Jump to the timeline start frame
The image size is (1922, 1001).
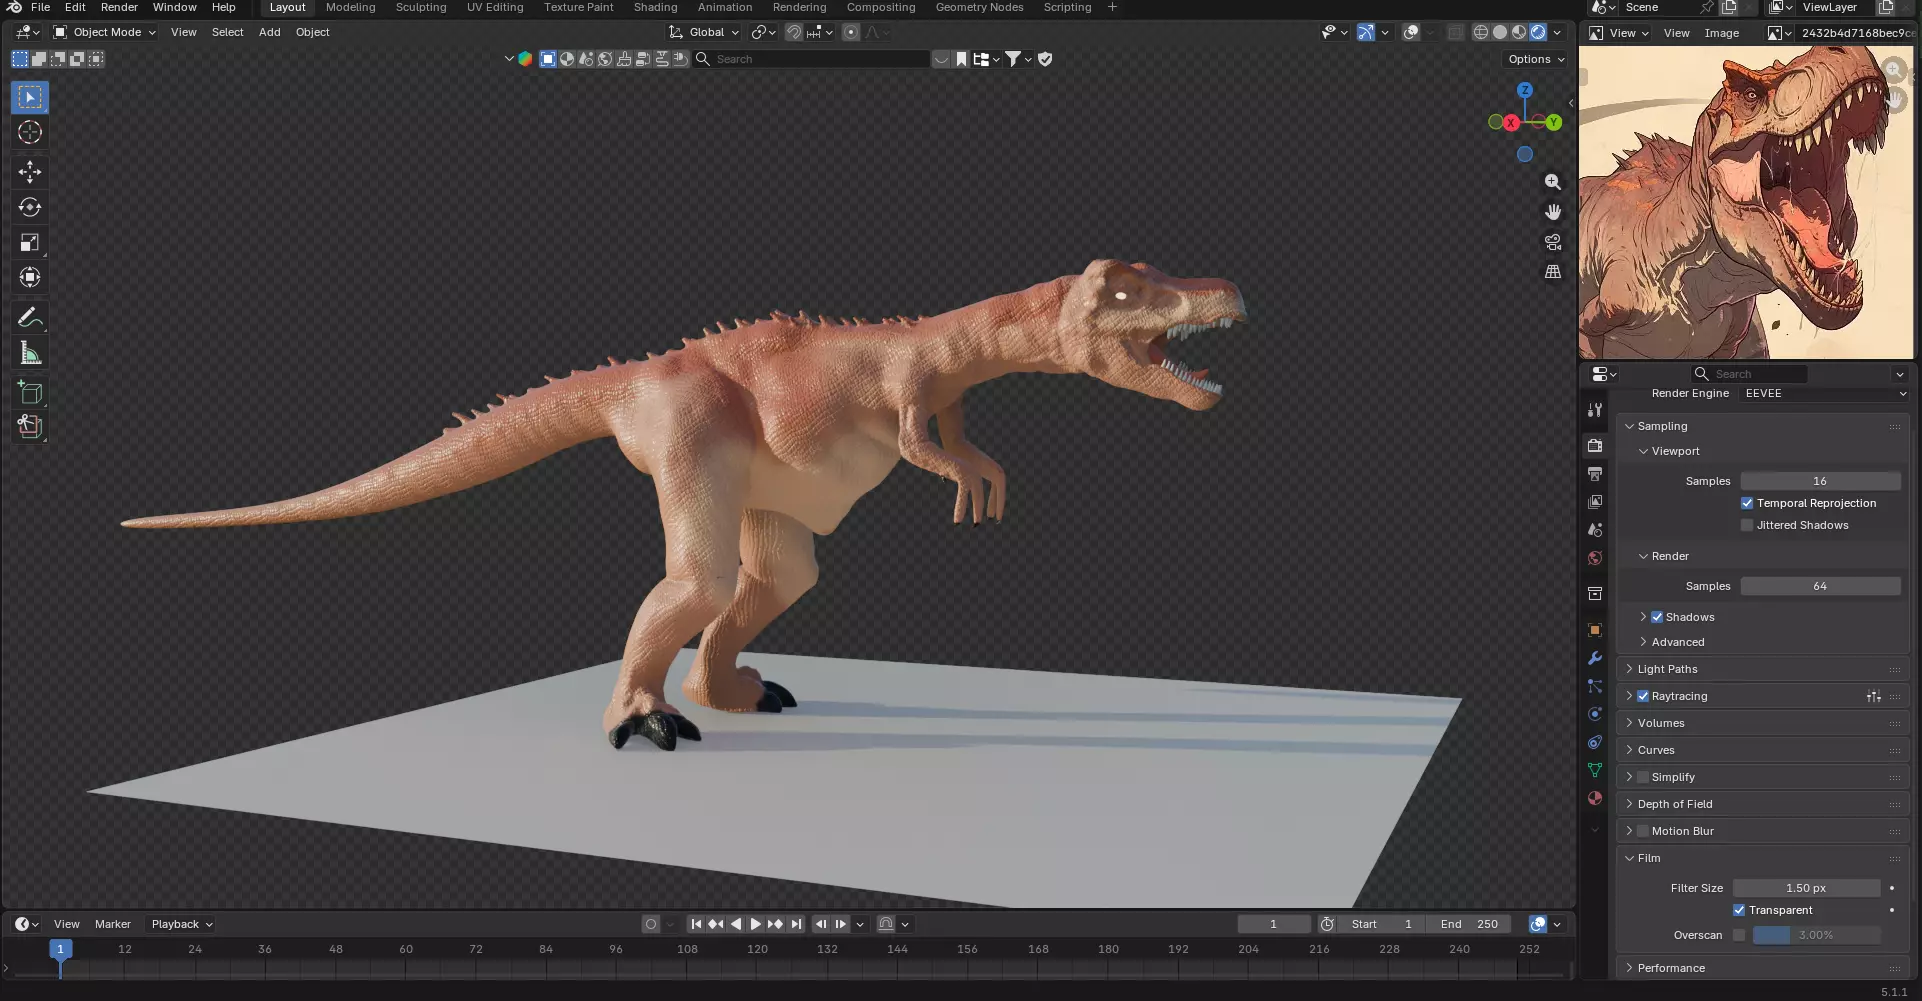click(x=696, y=924)
